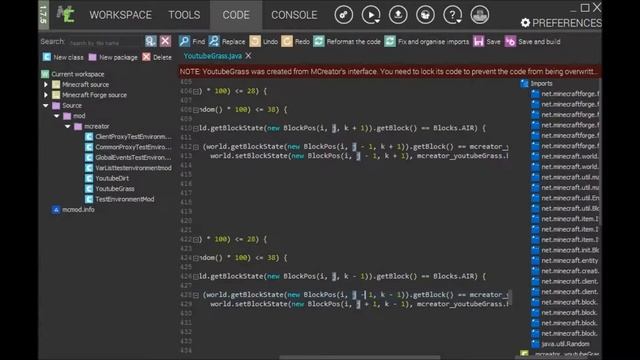
Task: Collapse the Source folder node
Action: (x=46, y=105)
